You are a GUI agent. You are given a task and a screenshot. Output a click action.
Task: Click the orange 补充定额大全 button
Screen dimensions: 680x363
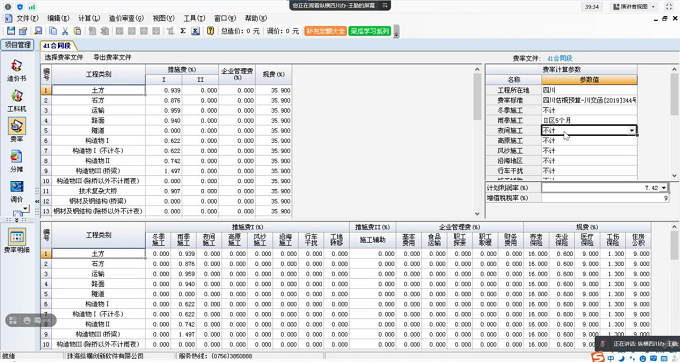(x=325, y=31)
